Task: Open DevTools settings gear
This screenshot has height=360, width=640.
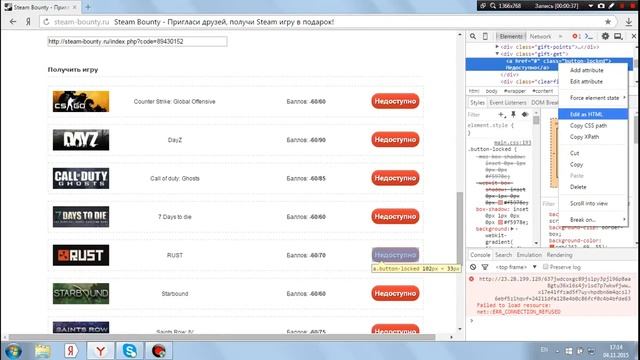Action: (x=605, y=36)
